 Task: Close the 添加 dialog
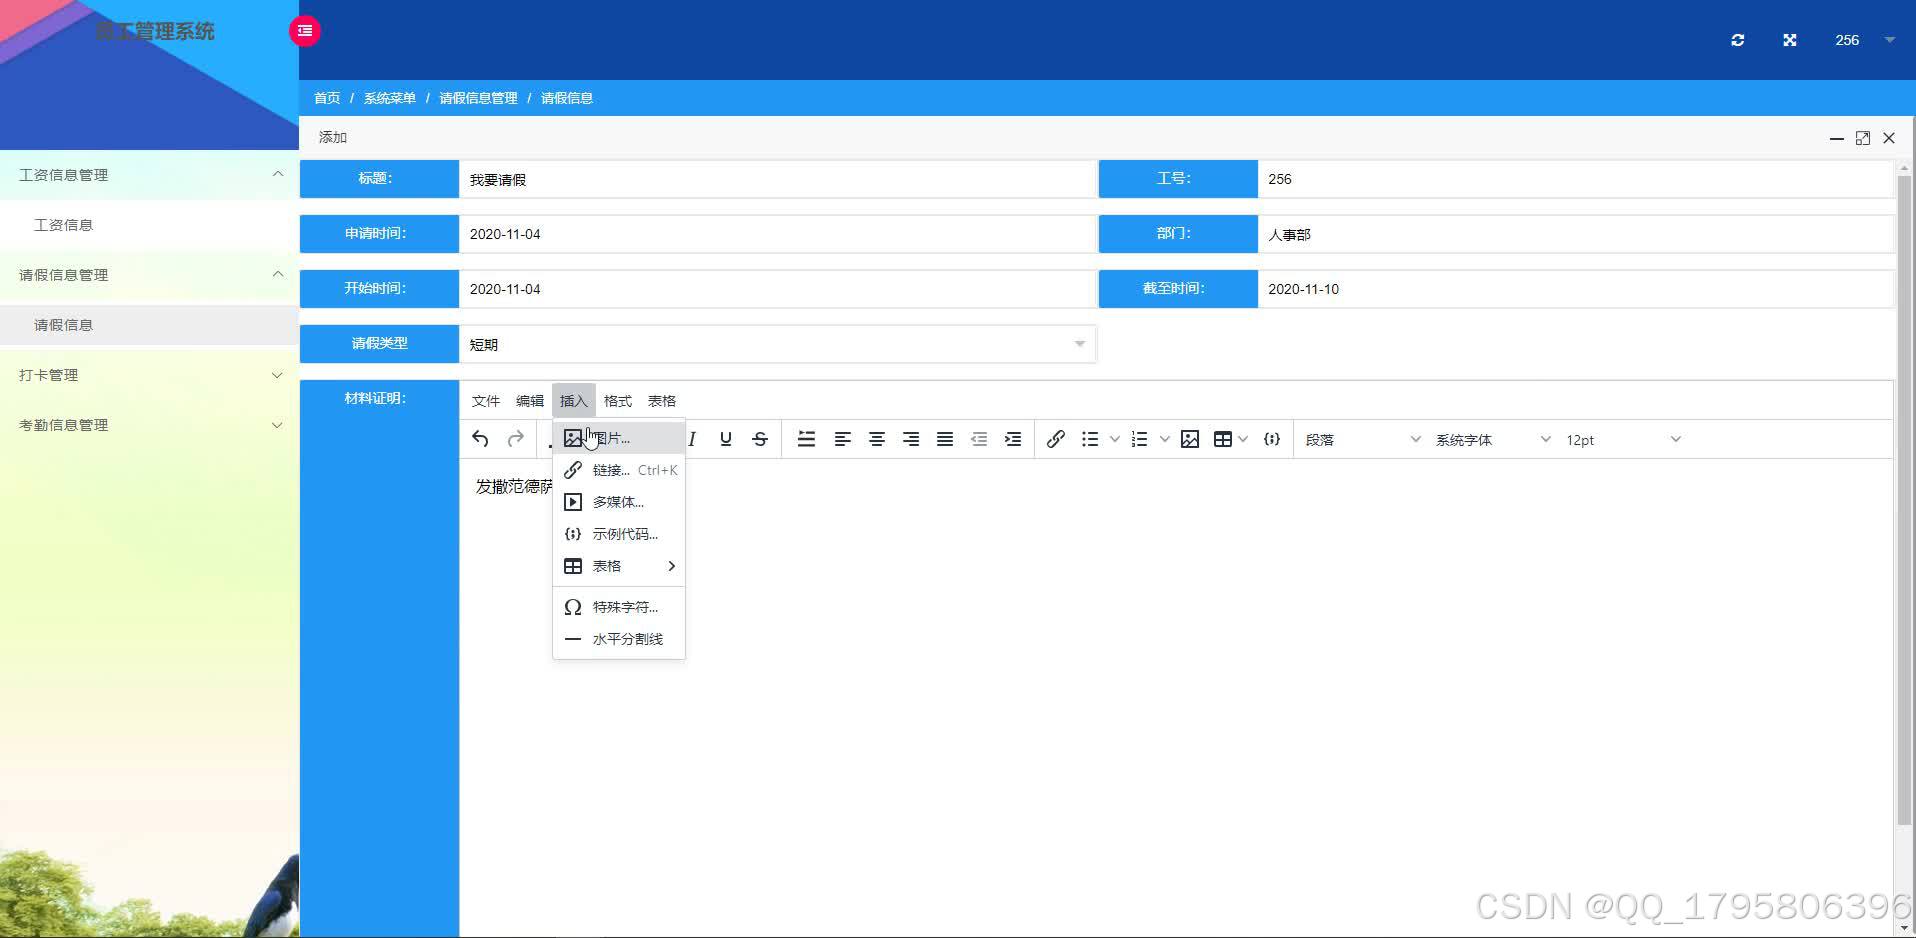(1889, 138)
